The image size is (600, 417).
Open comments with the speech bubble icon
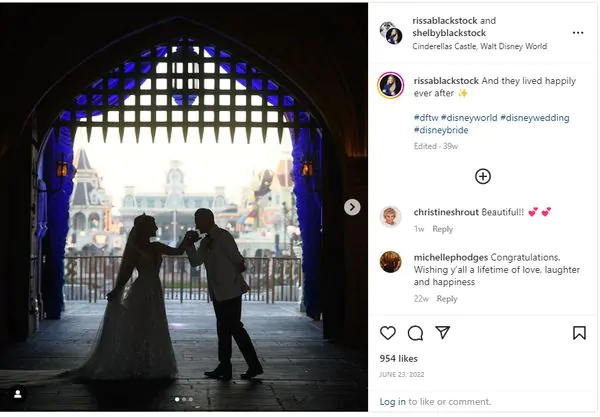tap(415, 333)
